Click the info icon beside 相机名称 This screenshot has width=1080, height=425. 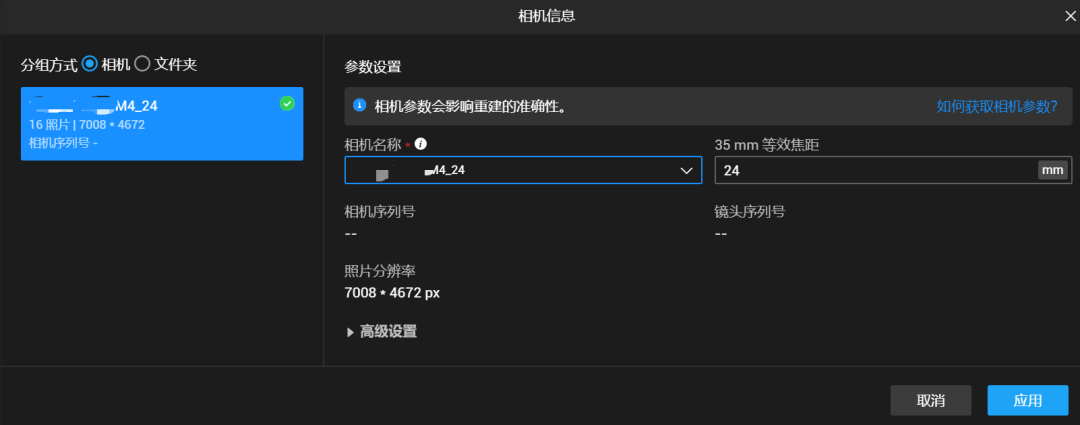[x=421, y=144]
